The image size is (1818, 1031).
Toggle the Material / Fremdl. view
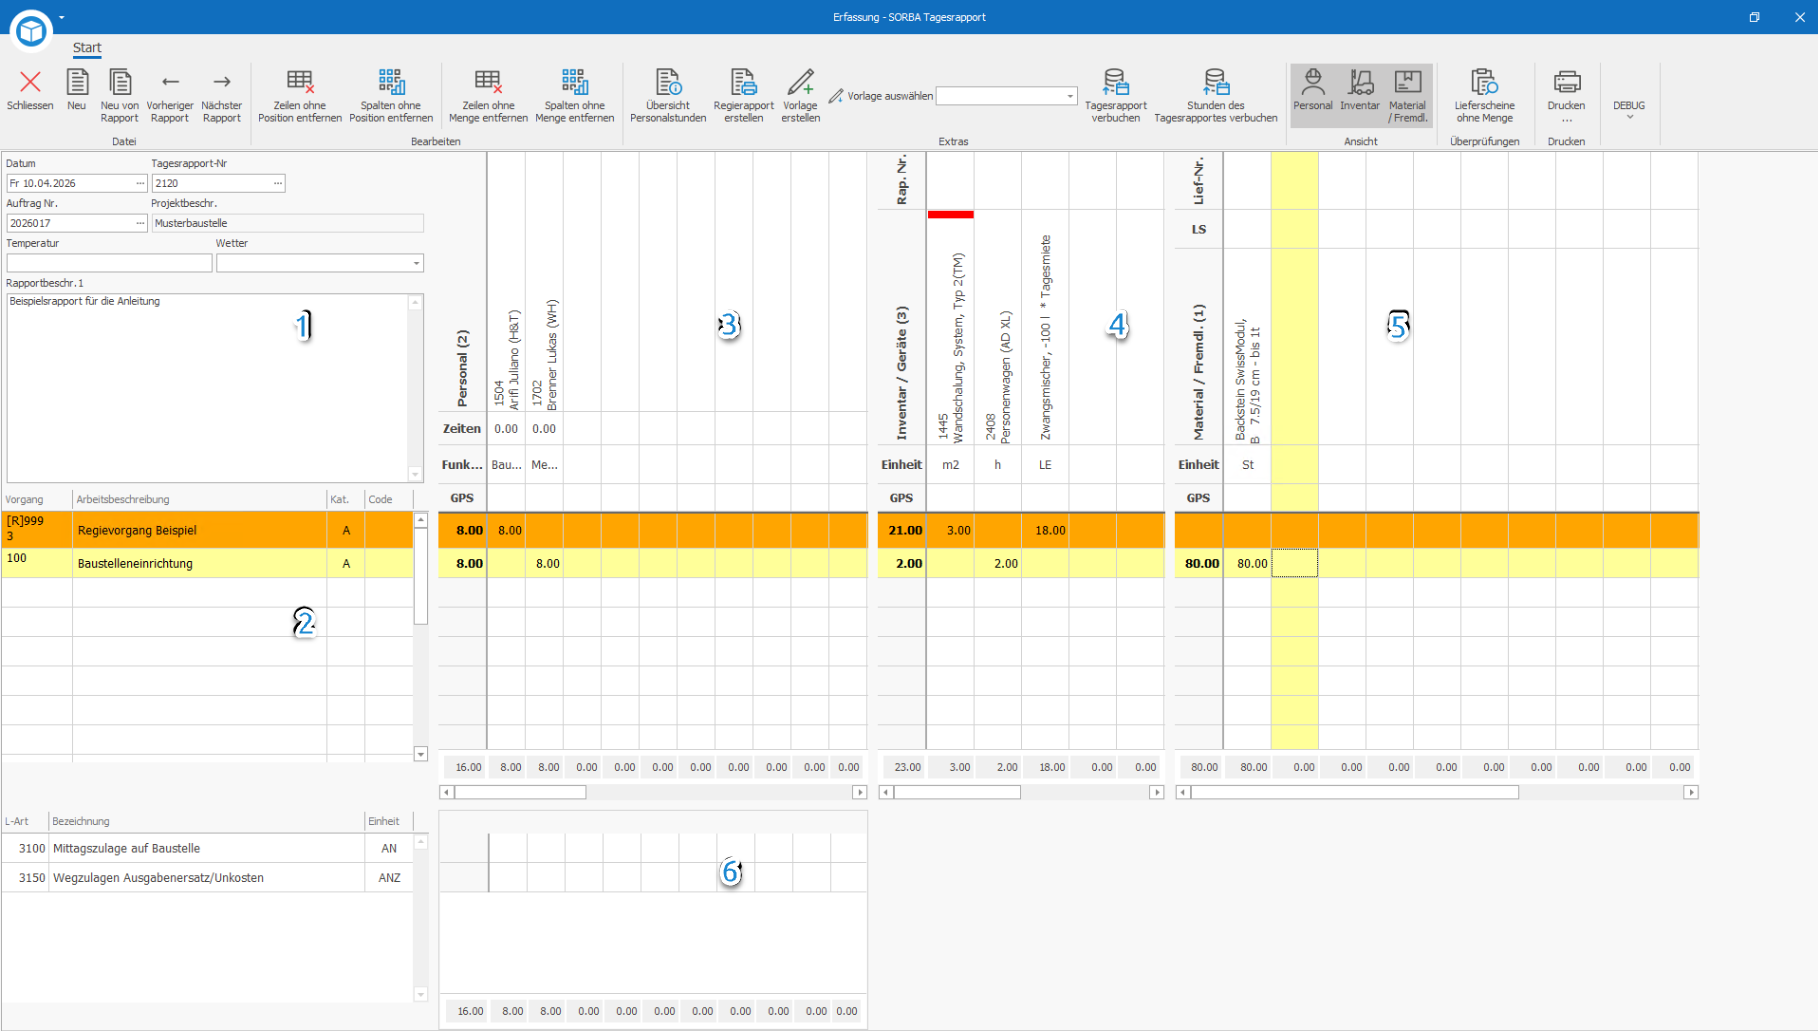1408,95
